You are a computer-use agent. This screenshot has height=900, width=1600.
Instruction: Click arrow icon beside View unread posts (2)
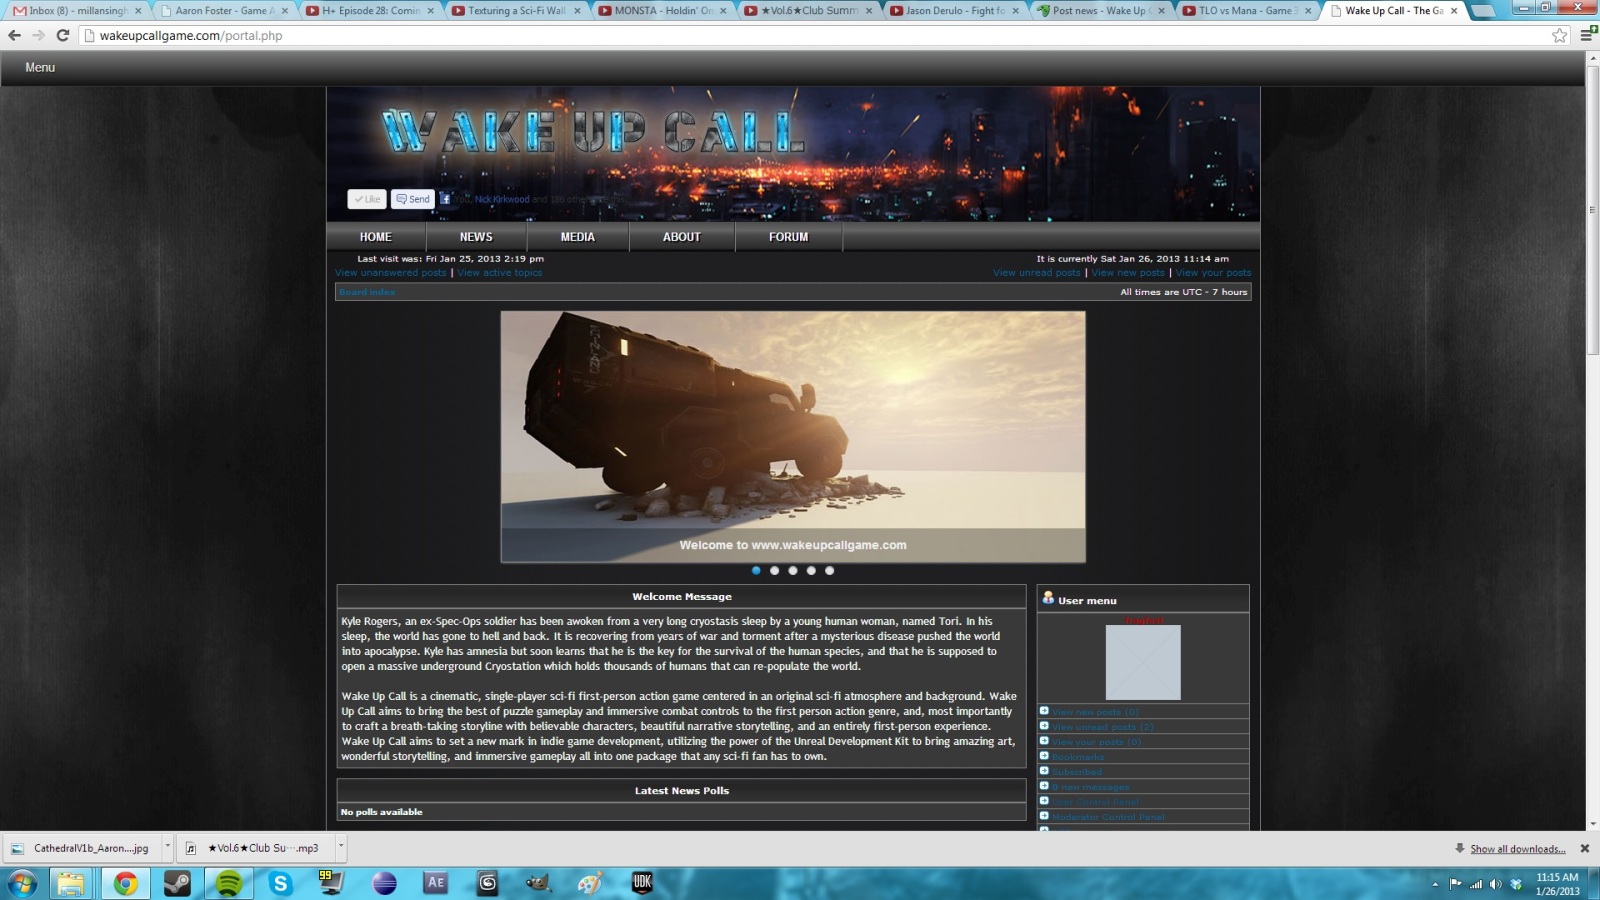1044,726
